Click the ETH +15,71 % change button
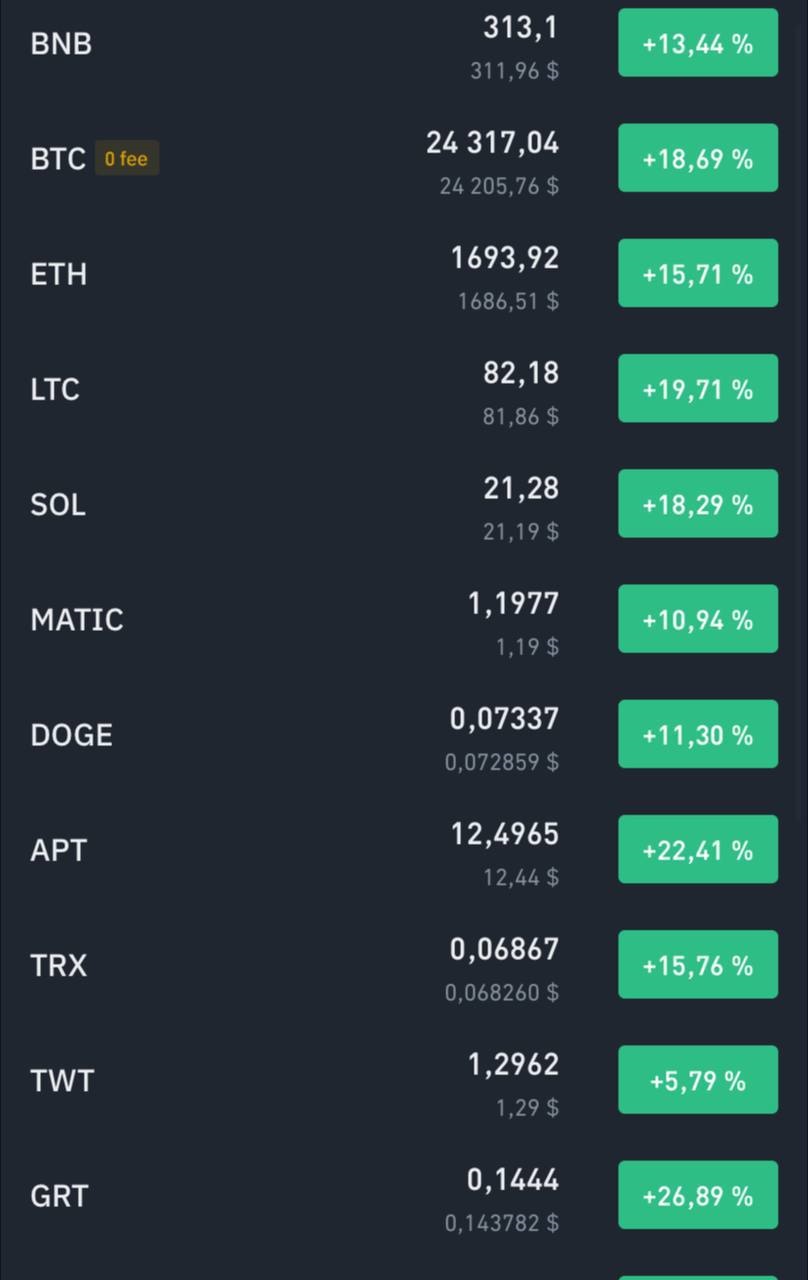This screenshot has height=1280, width=808. 698,273
